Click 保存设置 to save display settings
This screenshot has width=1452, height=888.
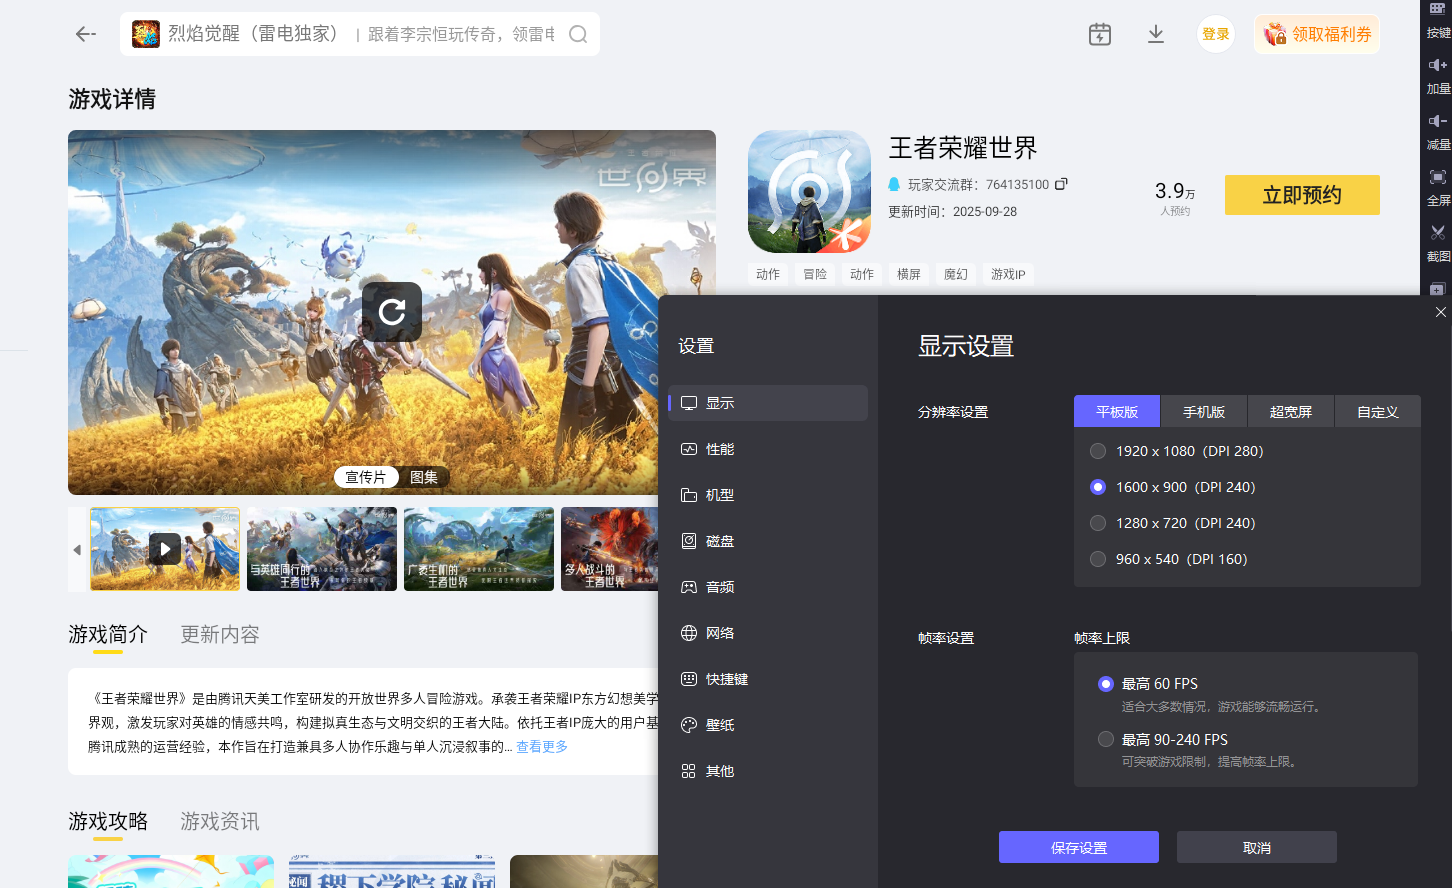[x=1081, y=846]
